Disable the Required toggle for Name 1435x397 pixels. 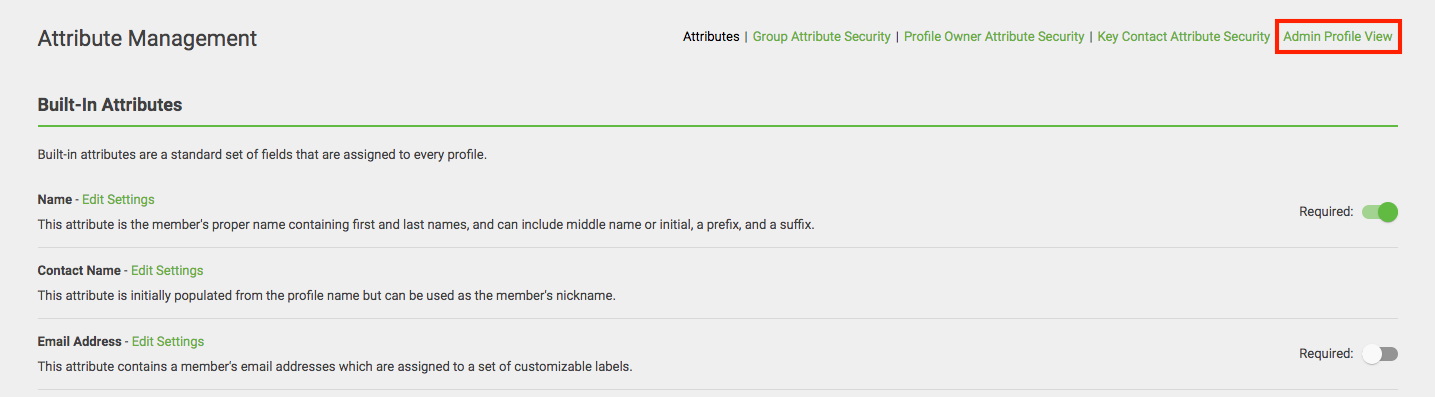point(1380,212)
